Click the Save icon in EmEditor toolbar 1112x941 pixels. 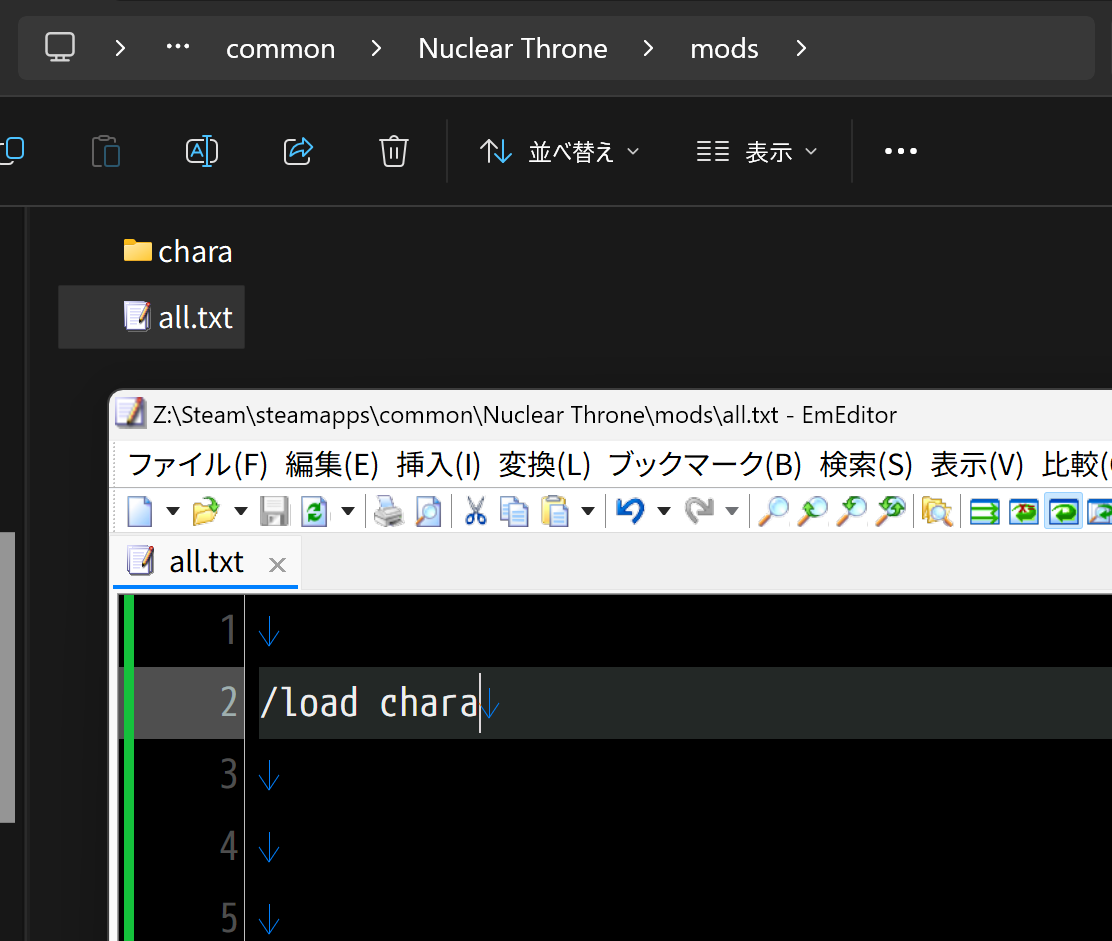coord(274,512)
